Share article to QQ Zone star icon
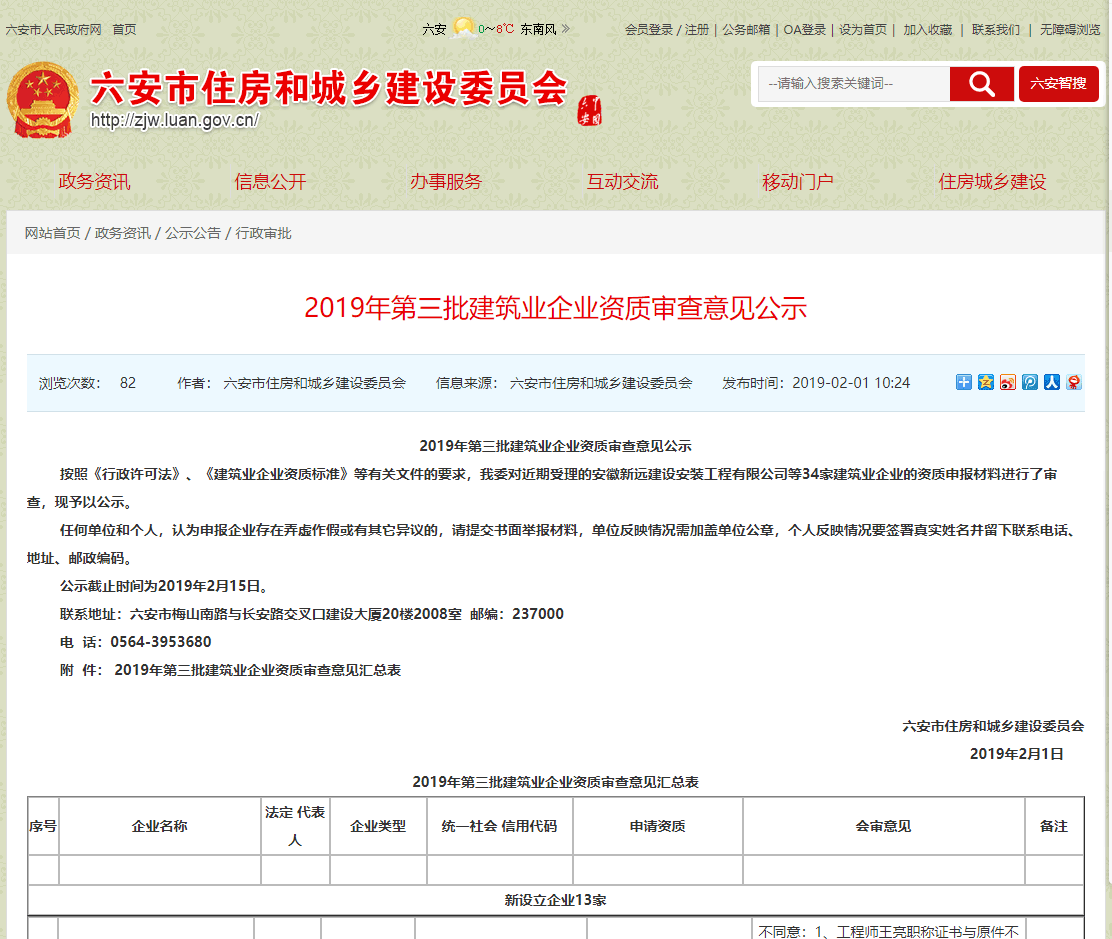Image resolution: width=1112 pixels, height=939 pixels. (985, 383)
